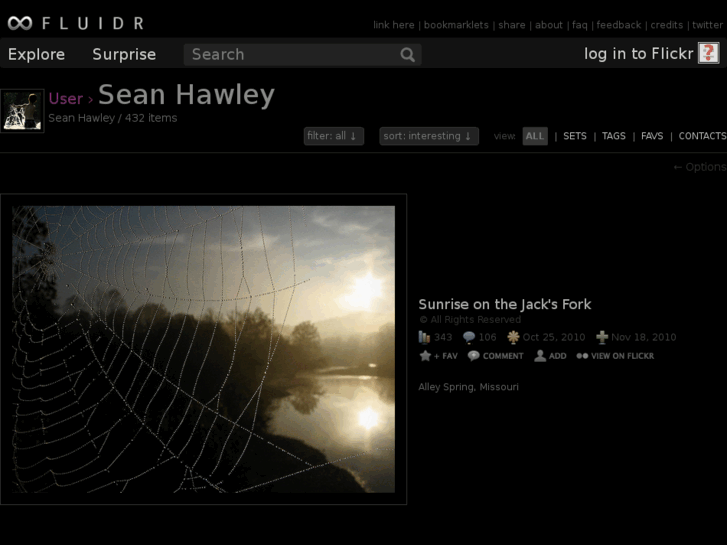Image resolution: width=727 pixels, height=545 pixels.
Task: Click the Sean Hawley page heading
Action: [186, 95]
